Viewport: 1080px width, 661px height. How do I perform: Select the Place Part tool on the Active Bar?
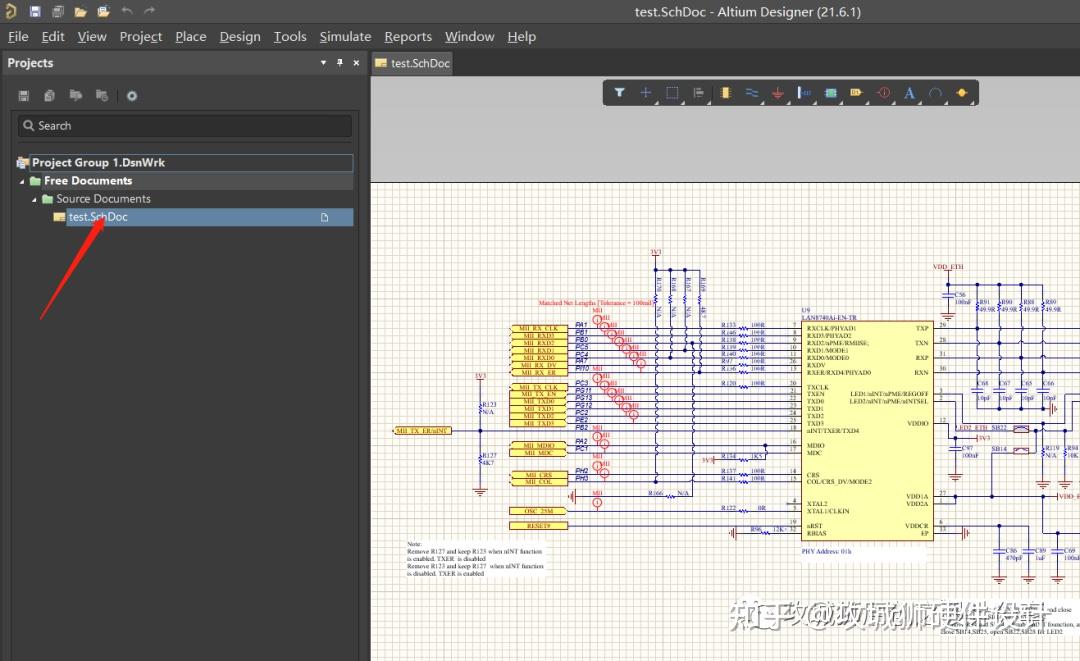(x=725, y=92)
